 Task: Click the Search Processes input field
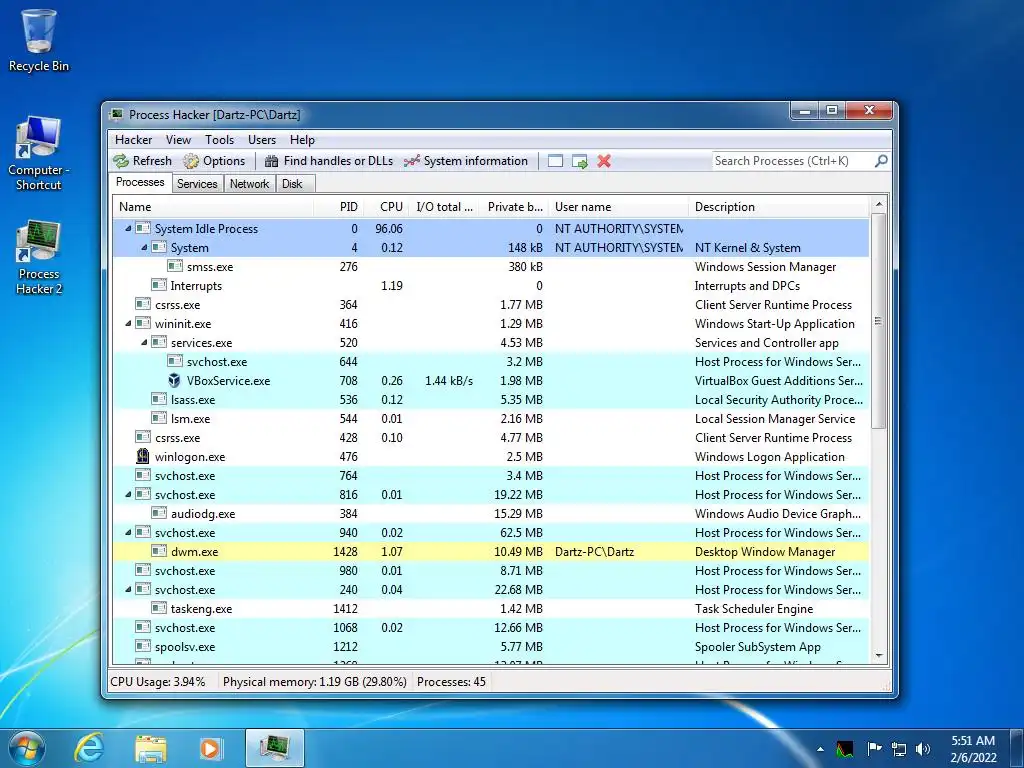[793, 161]
